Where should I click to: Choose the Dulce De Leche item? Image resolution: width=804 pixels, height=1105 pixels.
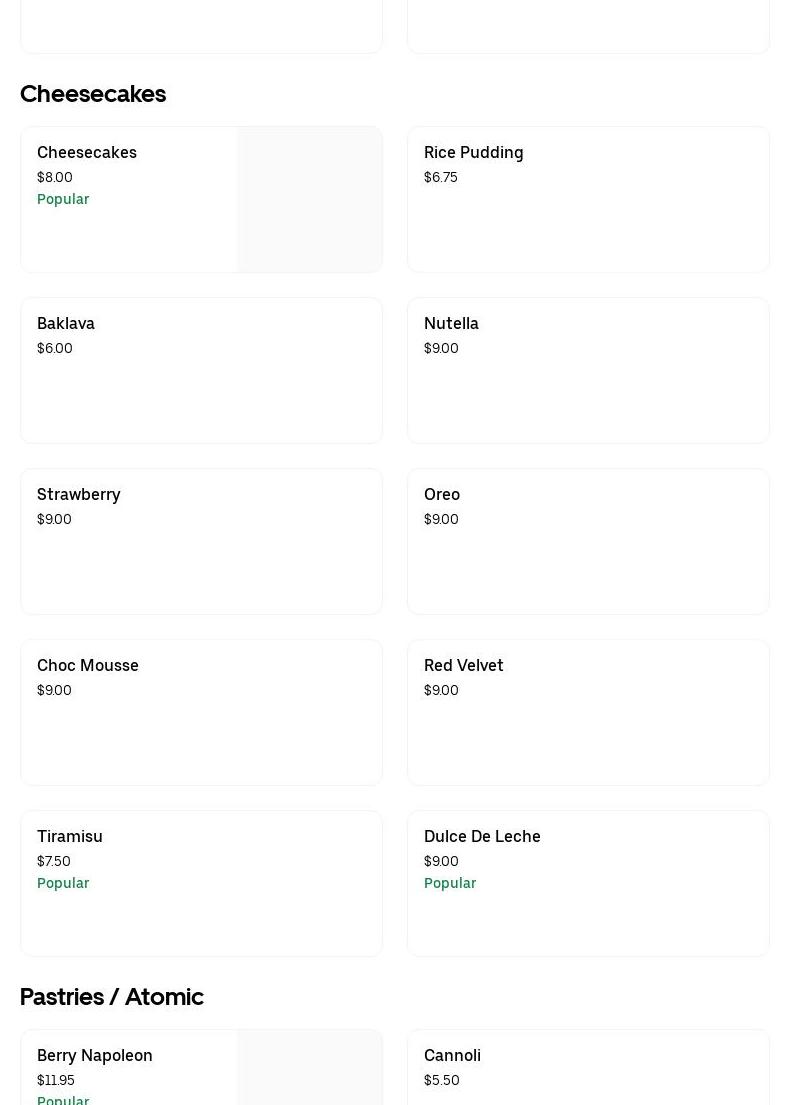(588, 883)
